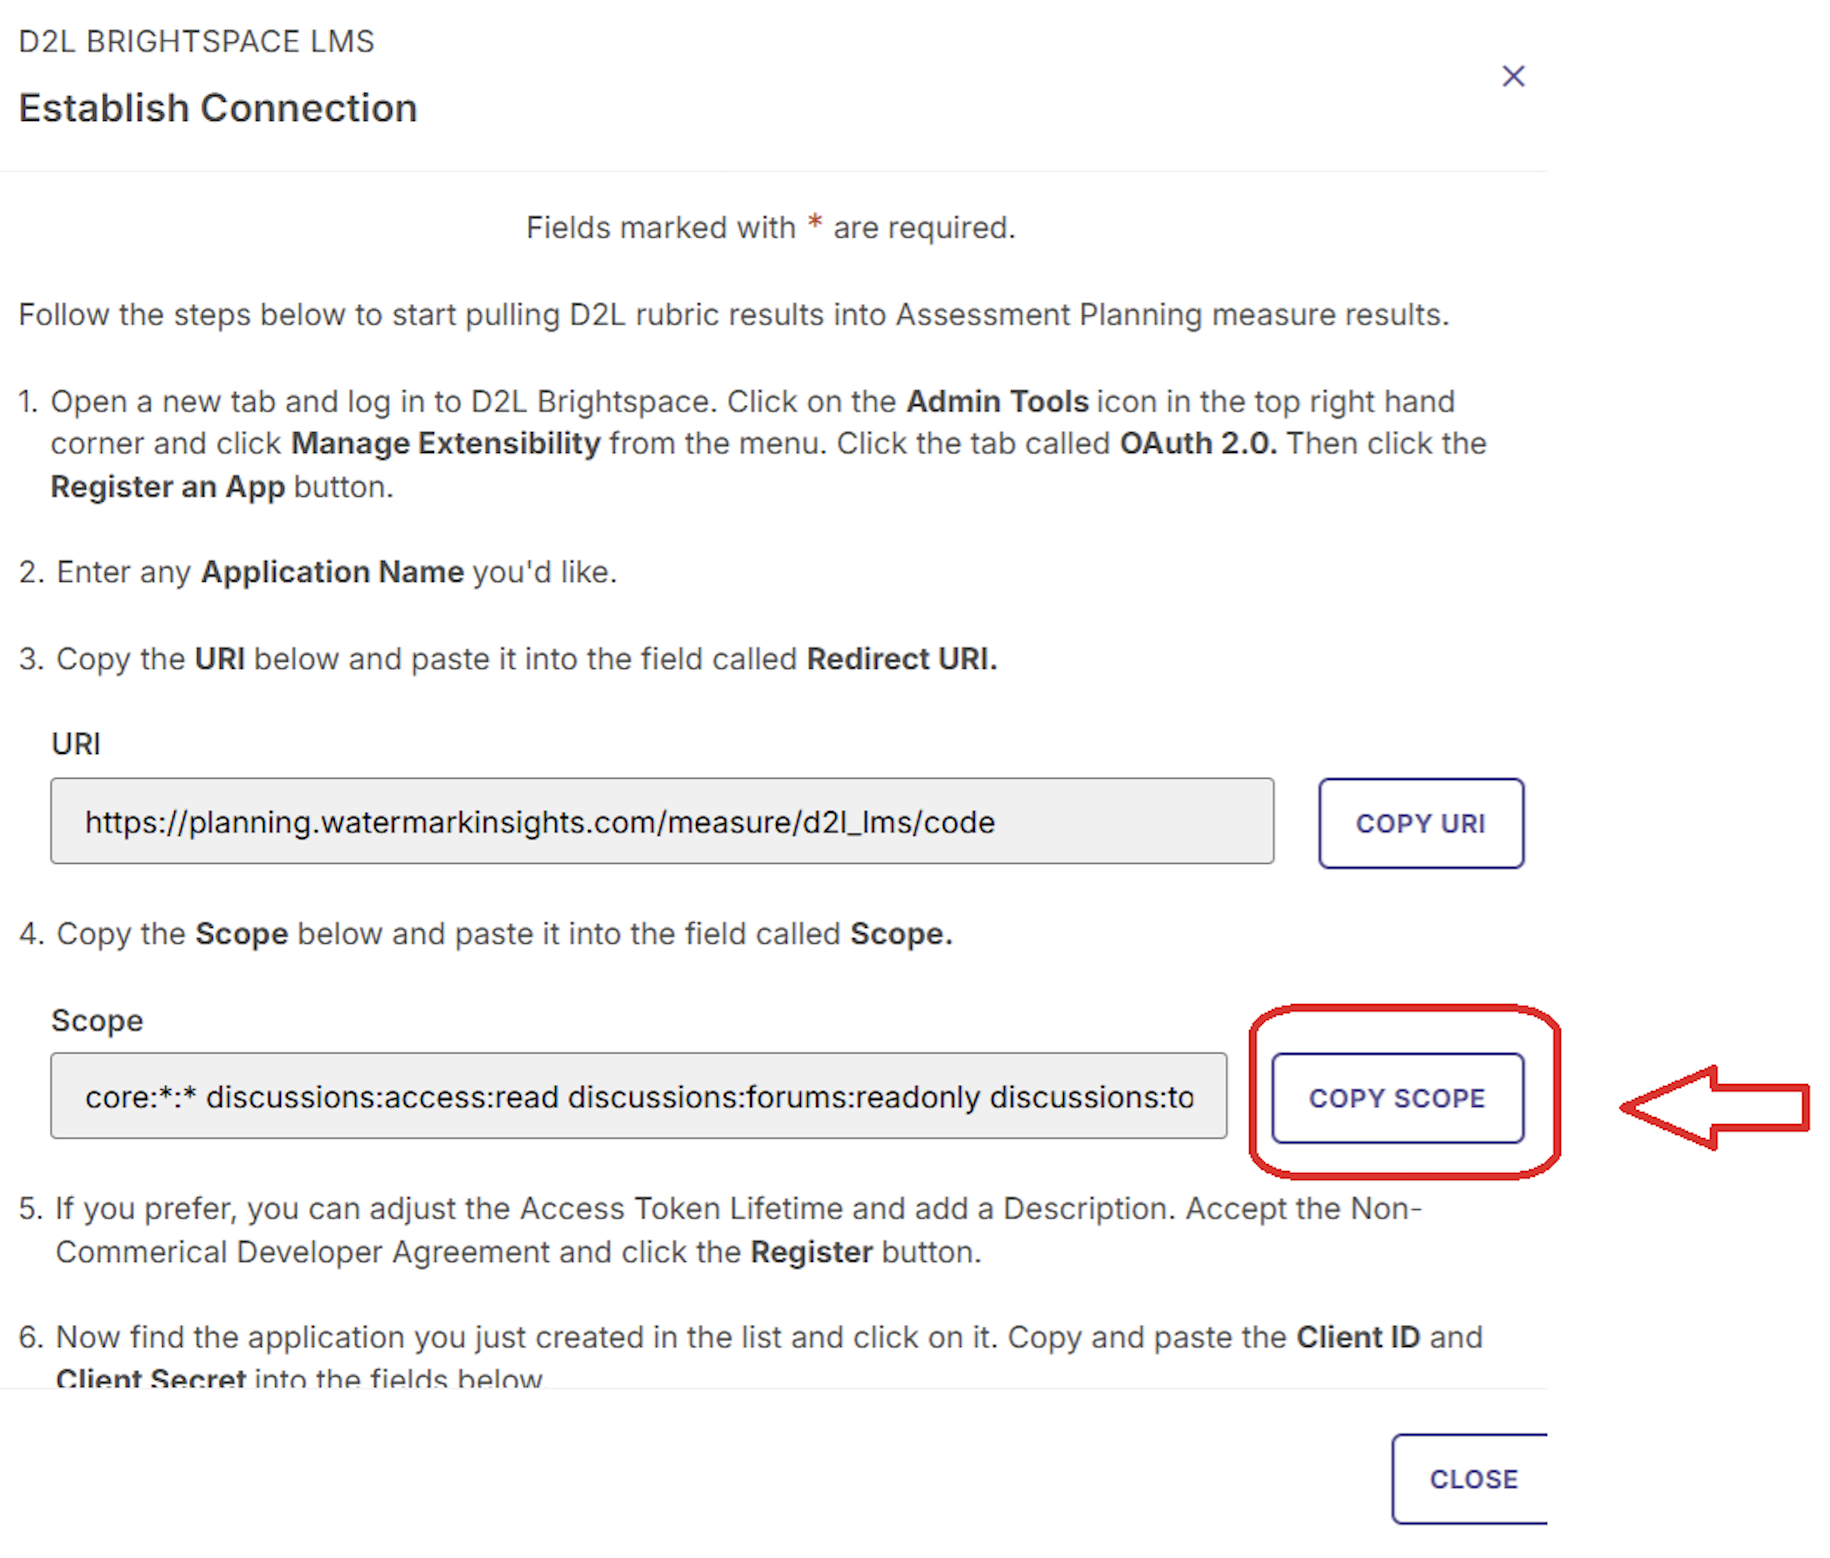1830x1558 pixels.
Task: Click the bold 'Admin Tools' text
Action: pos(997,401)
